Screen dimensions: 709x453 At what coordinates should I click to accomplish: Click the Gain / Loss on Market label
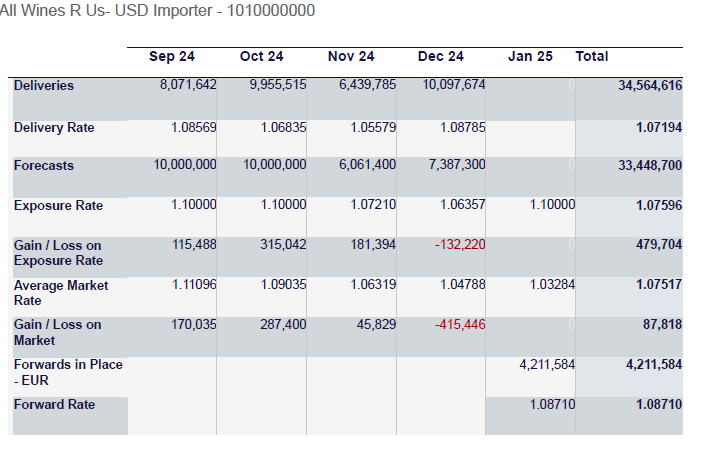pyautogui.click(x=57, y=332)
